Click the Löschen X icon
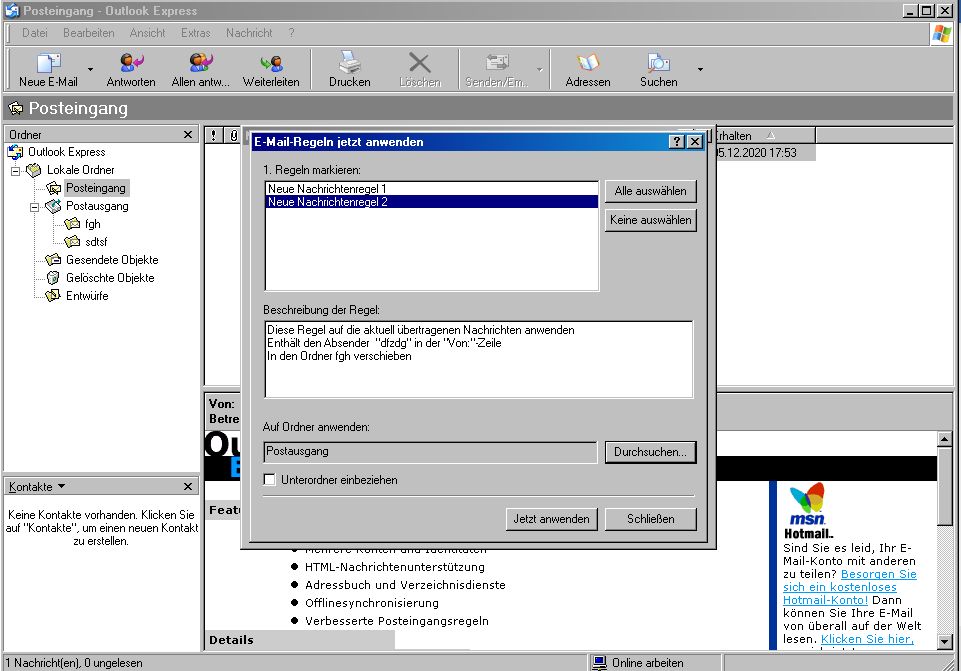 pyautogui.click(x=420, y=63)
